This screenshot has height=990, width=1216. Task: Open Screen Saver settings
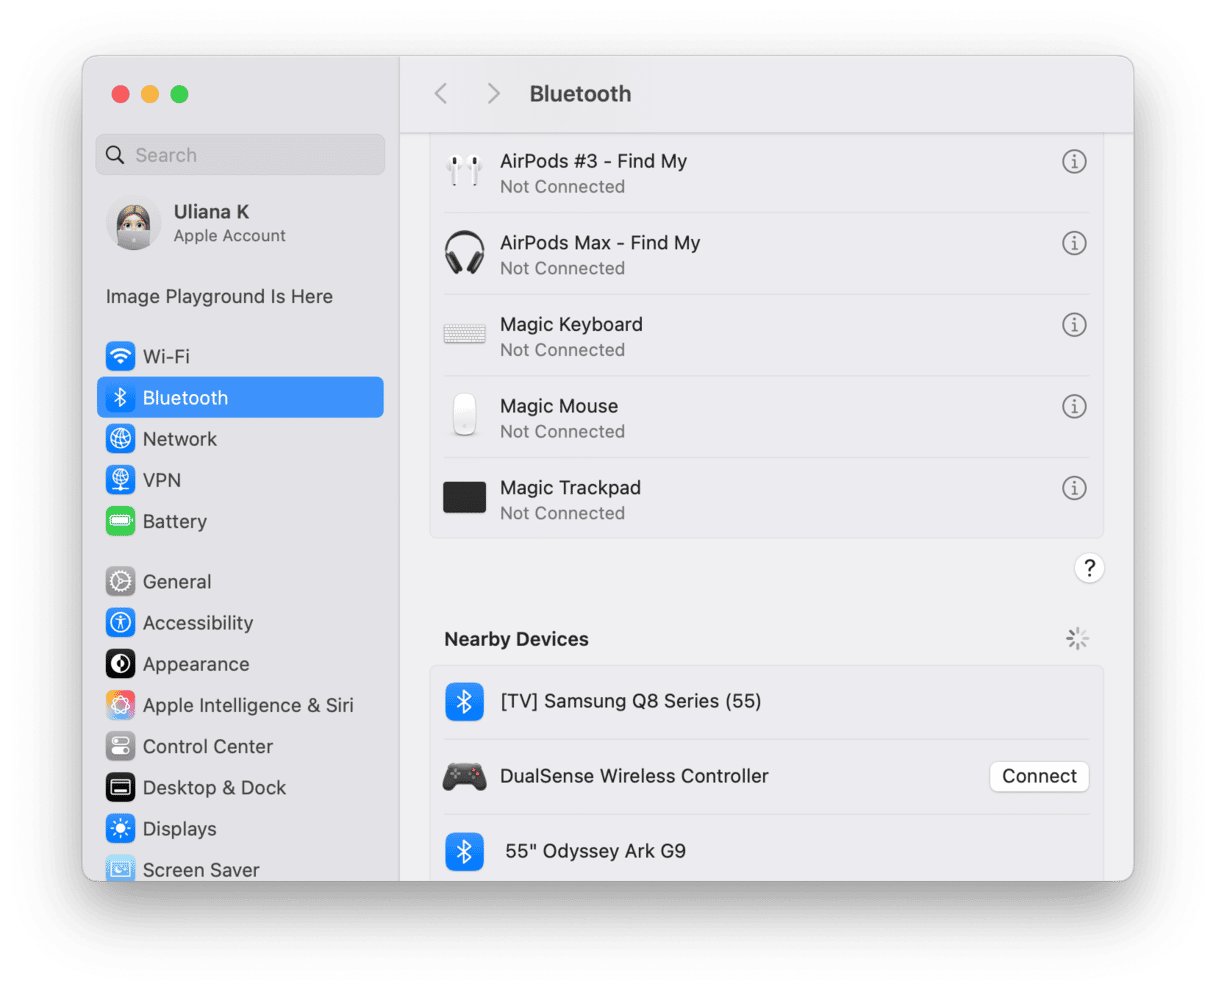[240, 868]
